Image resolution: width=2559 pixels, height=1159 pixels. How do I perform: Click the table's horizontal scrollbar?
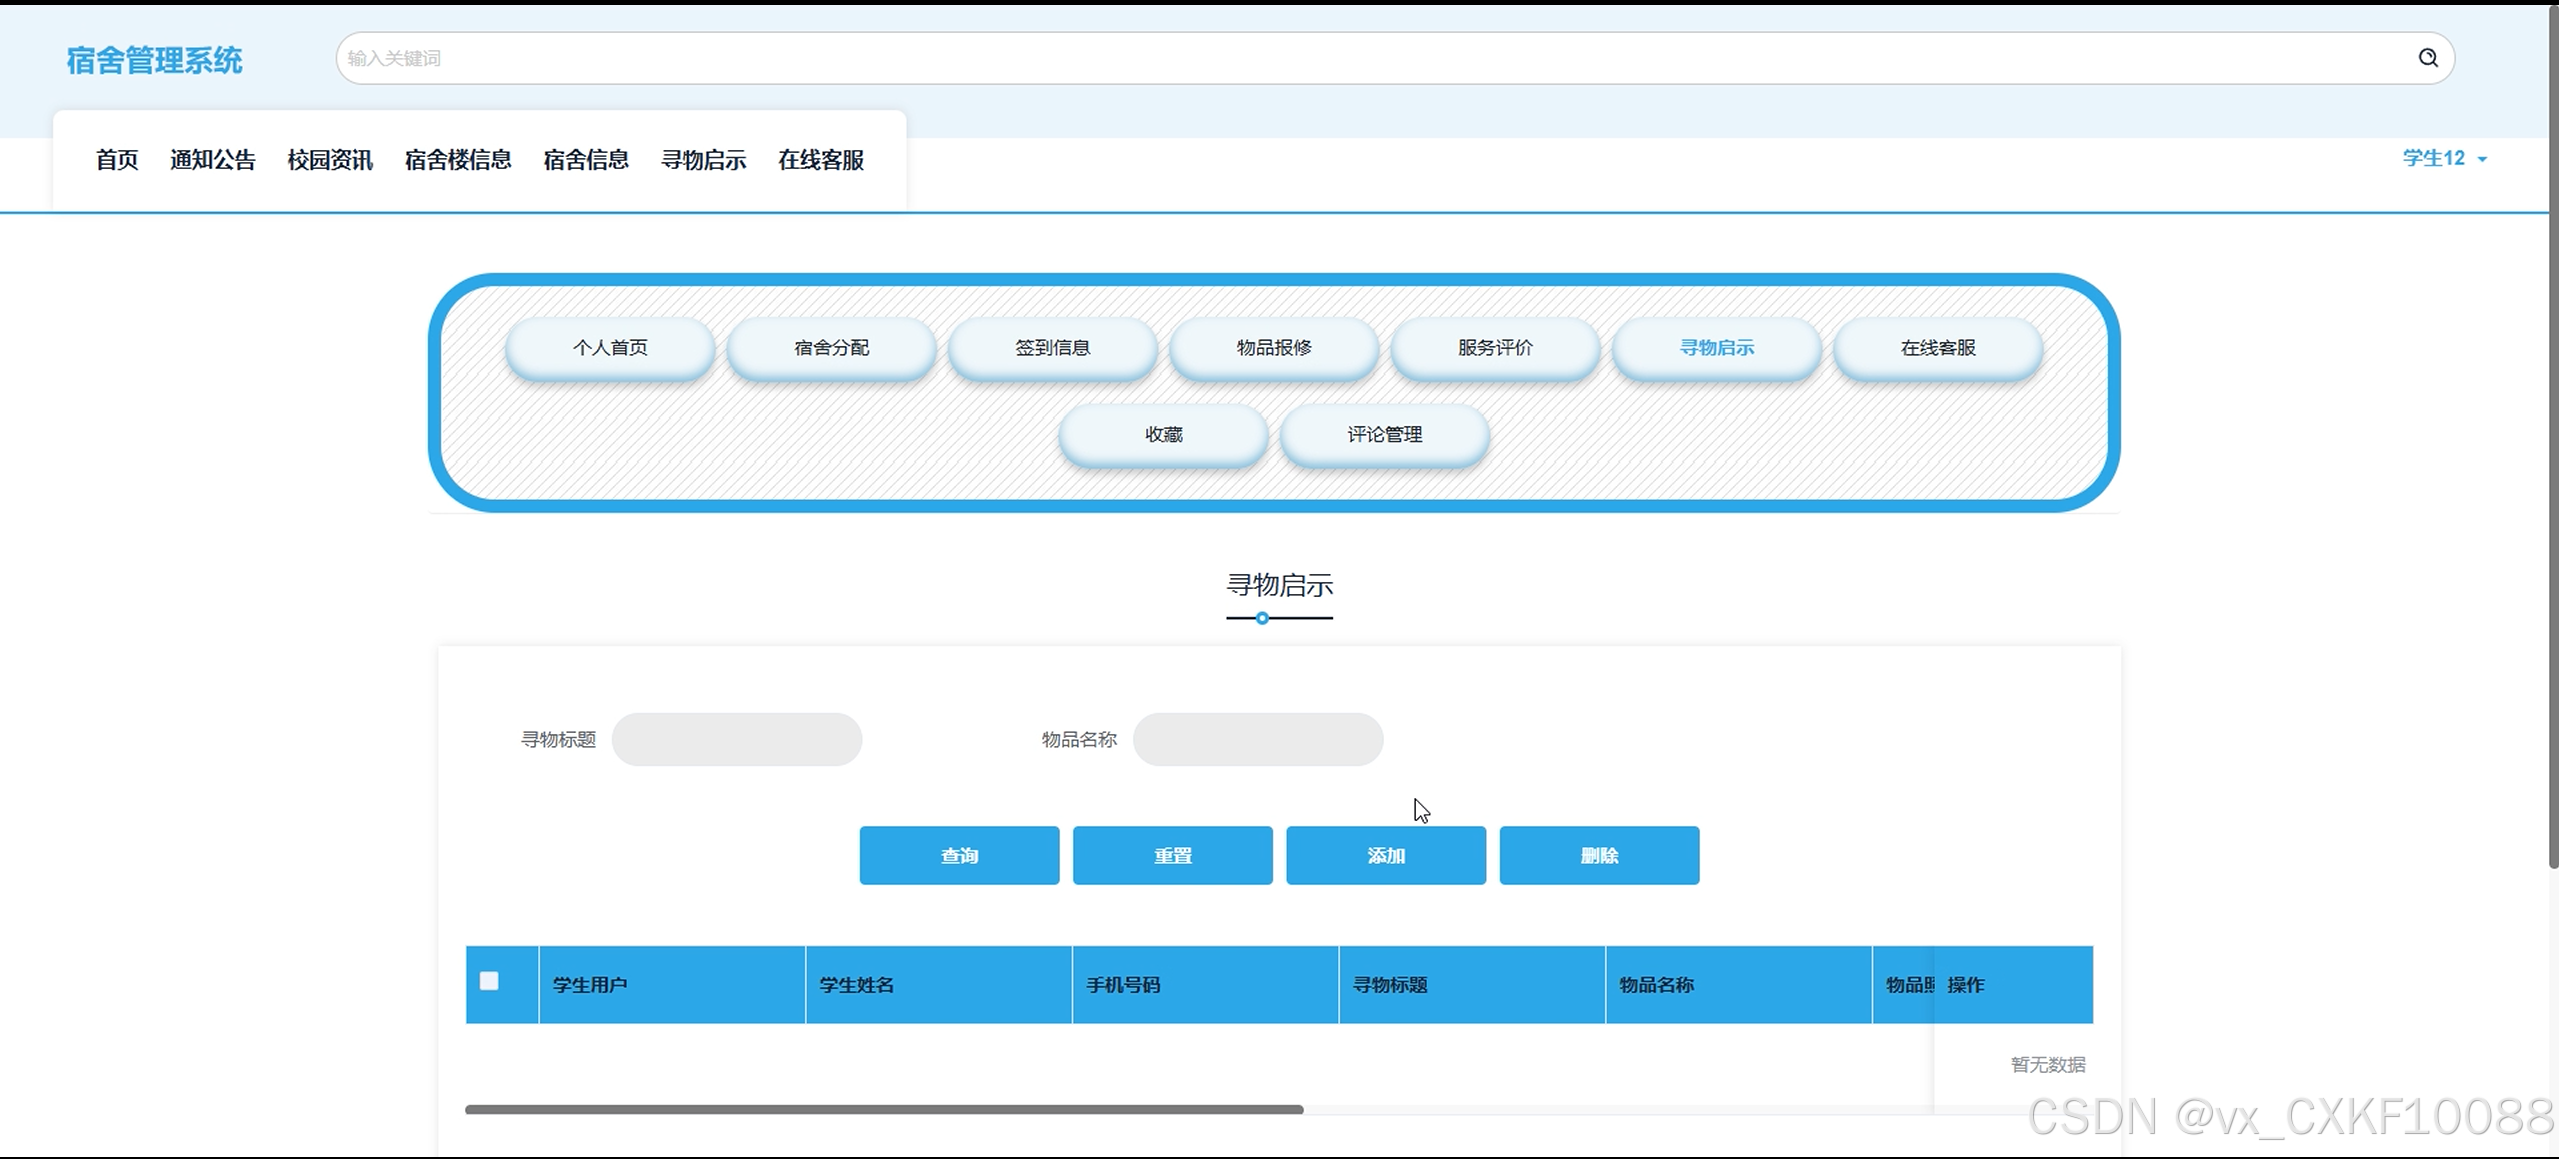coord(884,1109)
